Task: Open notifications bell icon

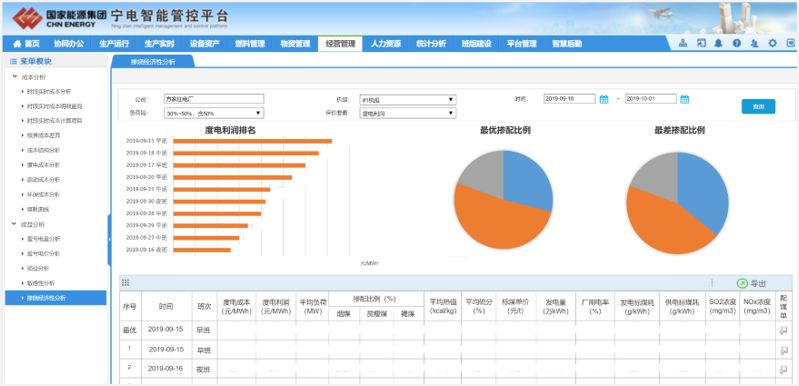Action: click(718, 44)
